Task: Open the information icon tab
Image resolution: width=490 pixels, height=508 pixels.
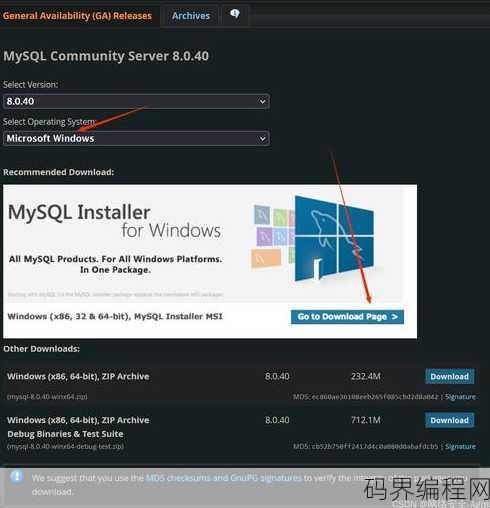Action: [235, 14]
